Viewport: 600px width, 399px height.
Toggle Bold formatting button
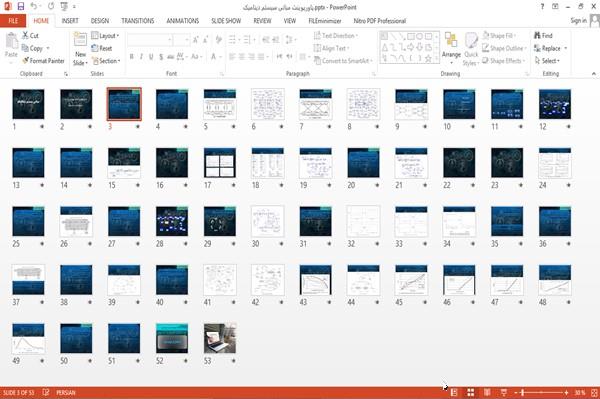coord(131,57)
